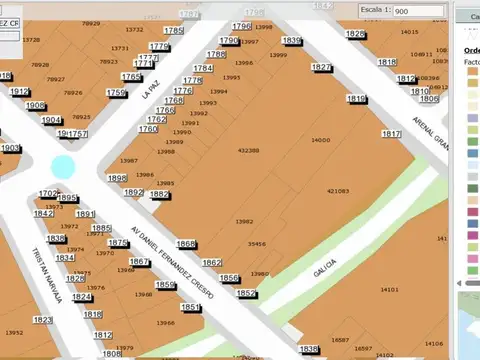Click the AV DANIEL FERNANDEZ CRESPO street label
Viewport: 480px width, 360px height.
click(x=172, y=263)
